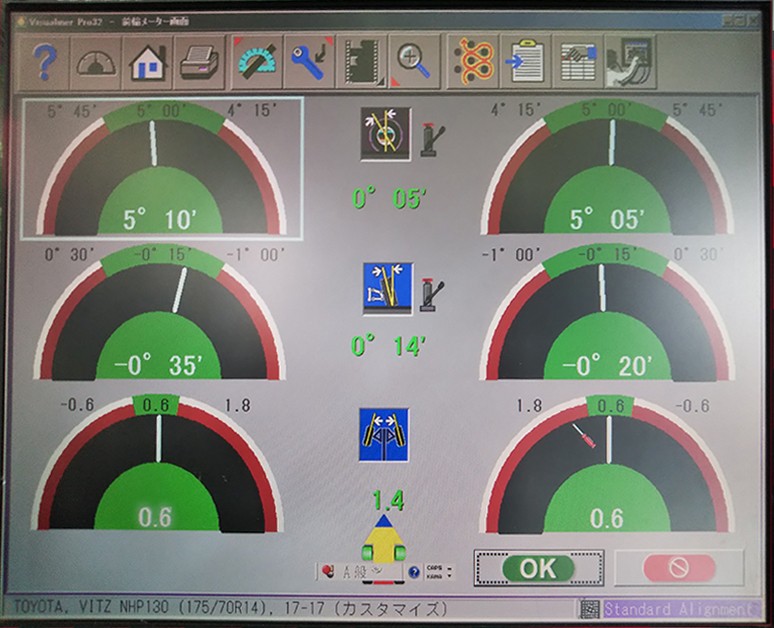The height and width of the screenshot is (628, 774).
Task: Click the jack icon beside caster
Action: point(432,137)
